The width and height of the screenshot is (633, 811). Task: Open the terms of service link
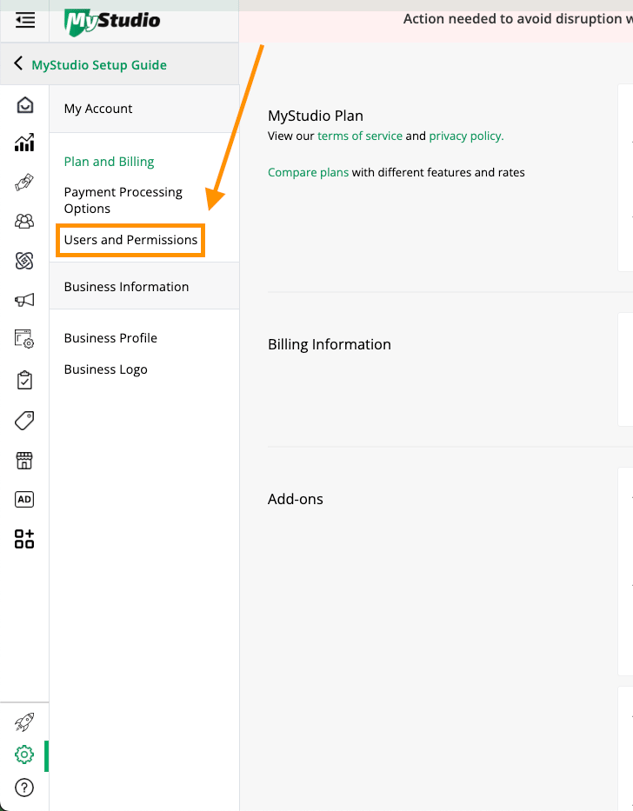pos(360,136)
